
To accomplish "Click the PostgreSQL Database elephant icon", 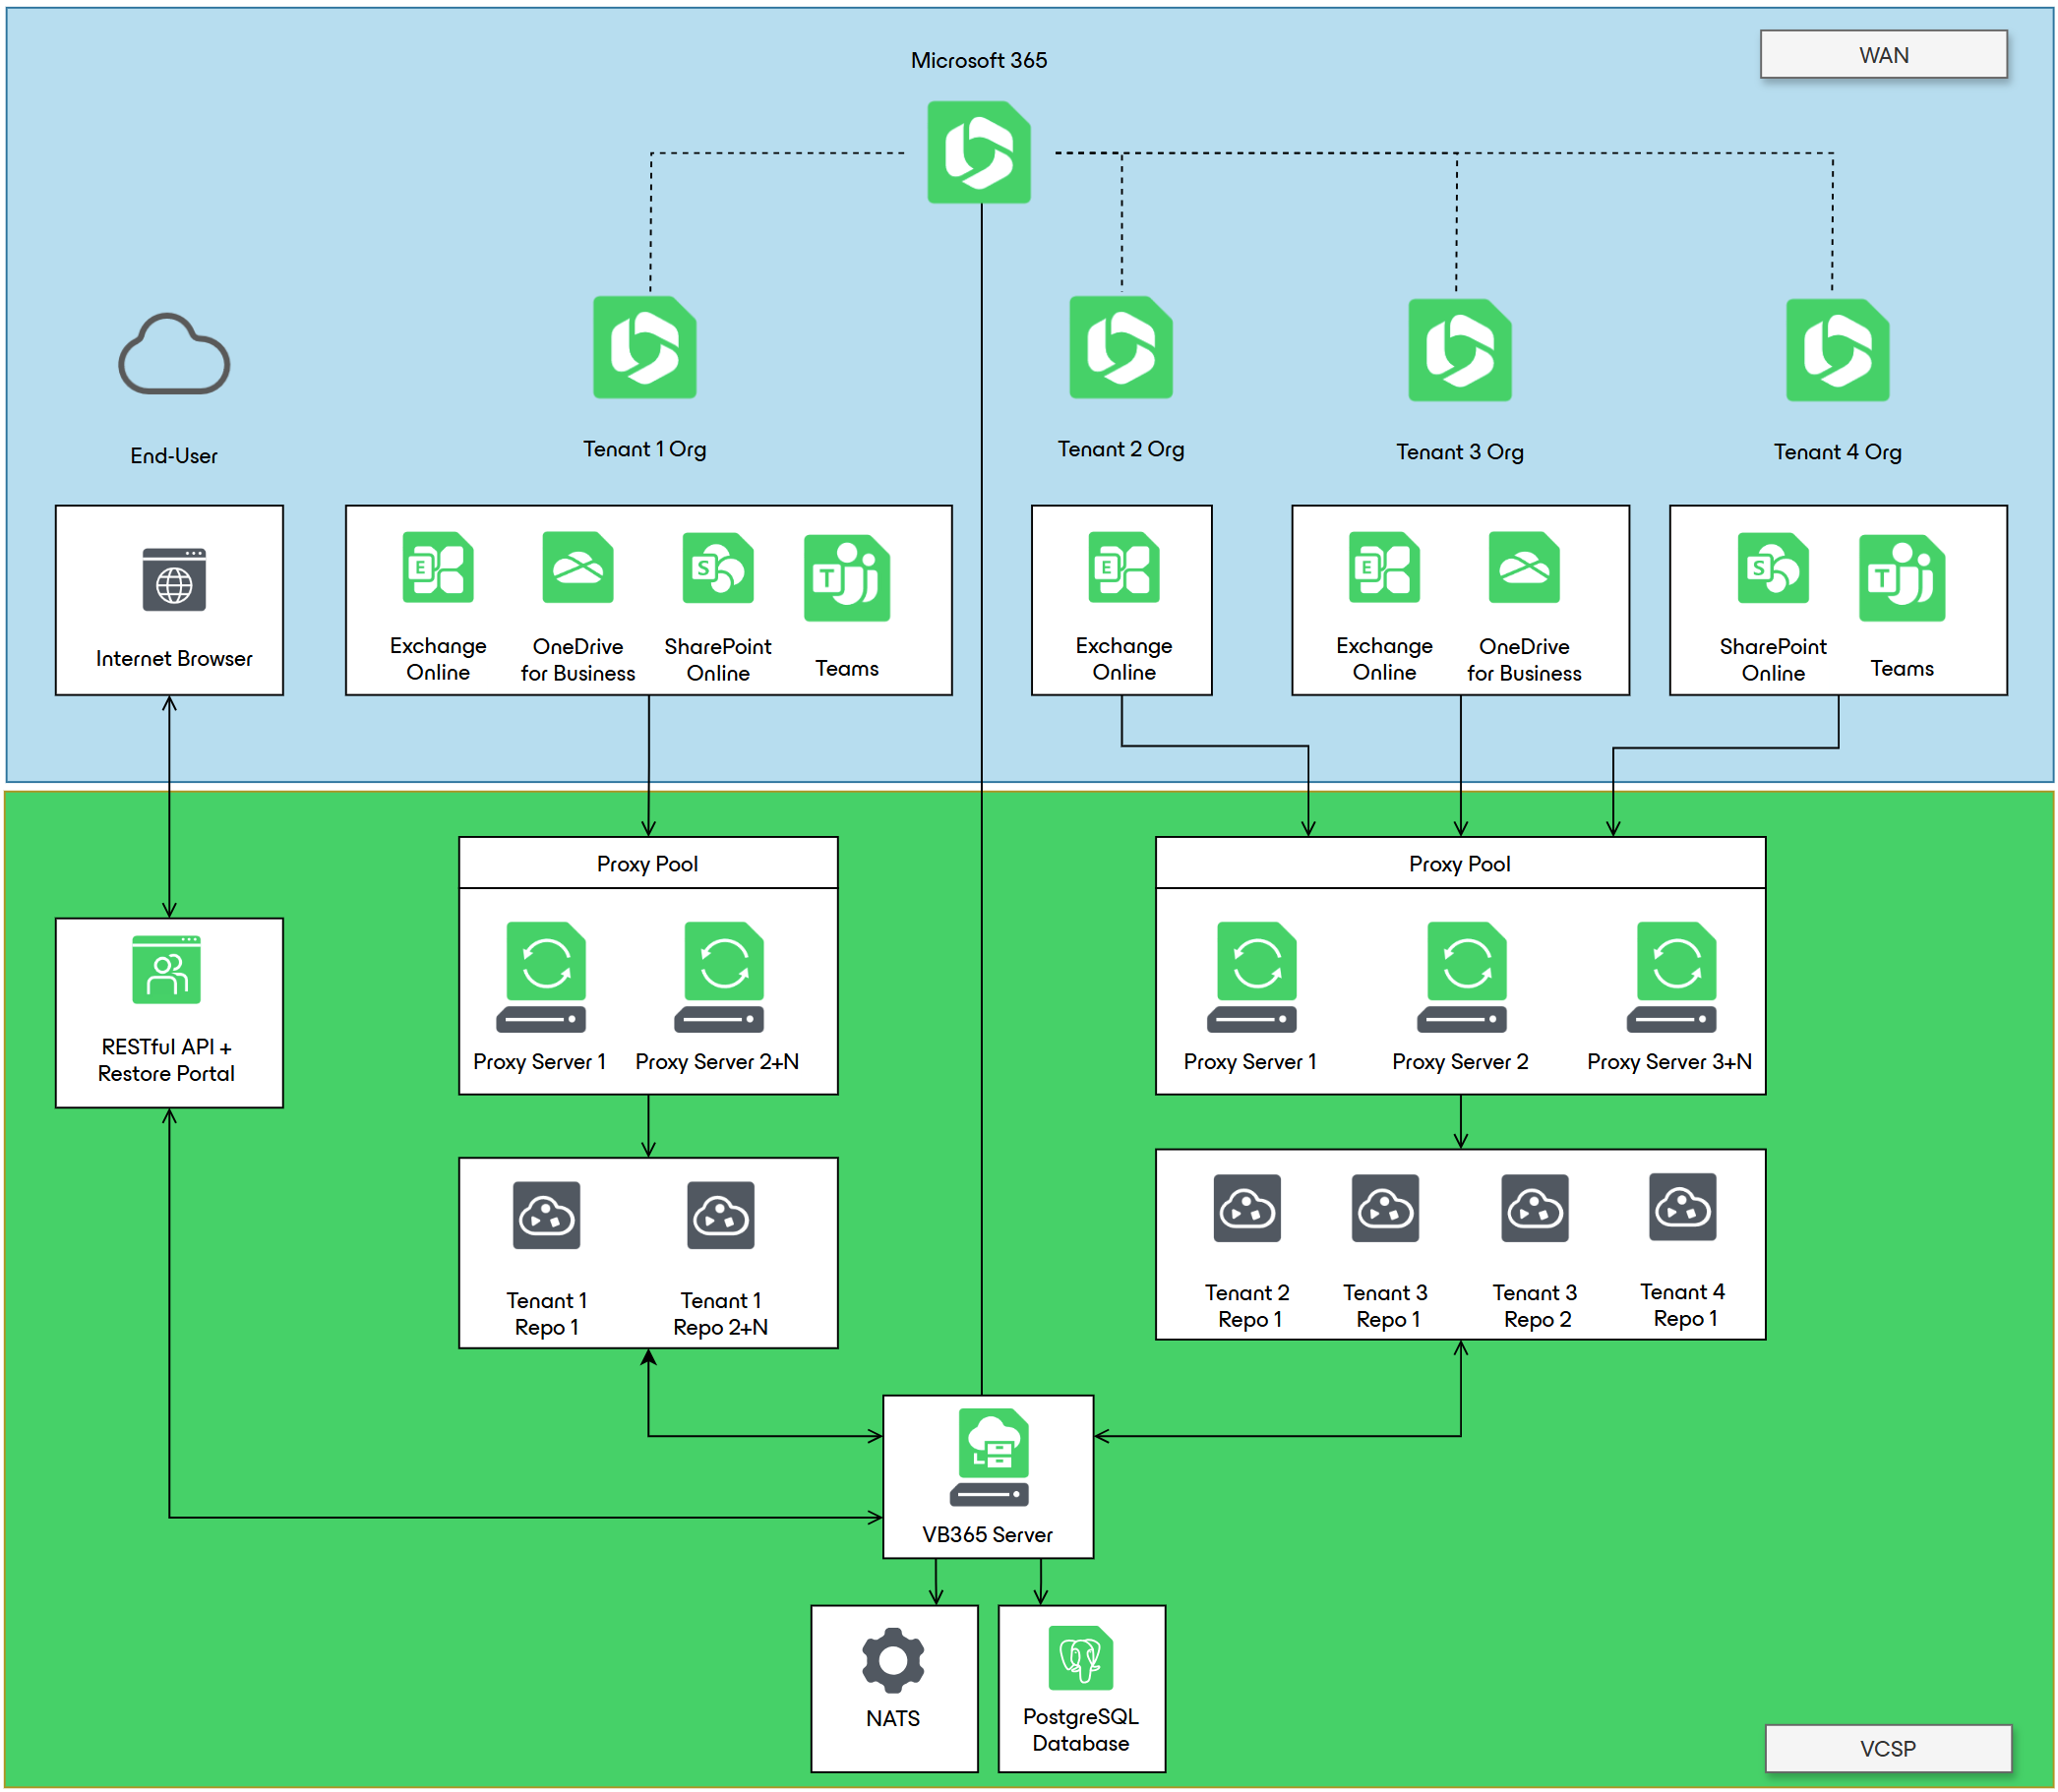I will tap(1080, 1657).
